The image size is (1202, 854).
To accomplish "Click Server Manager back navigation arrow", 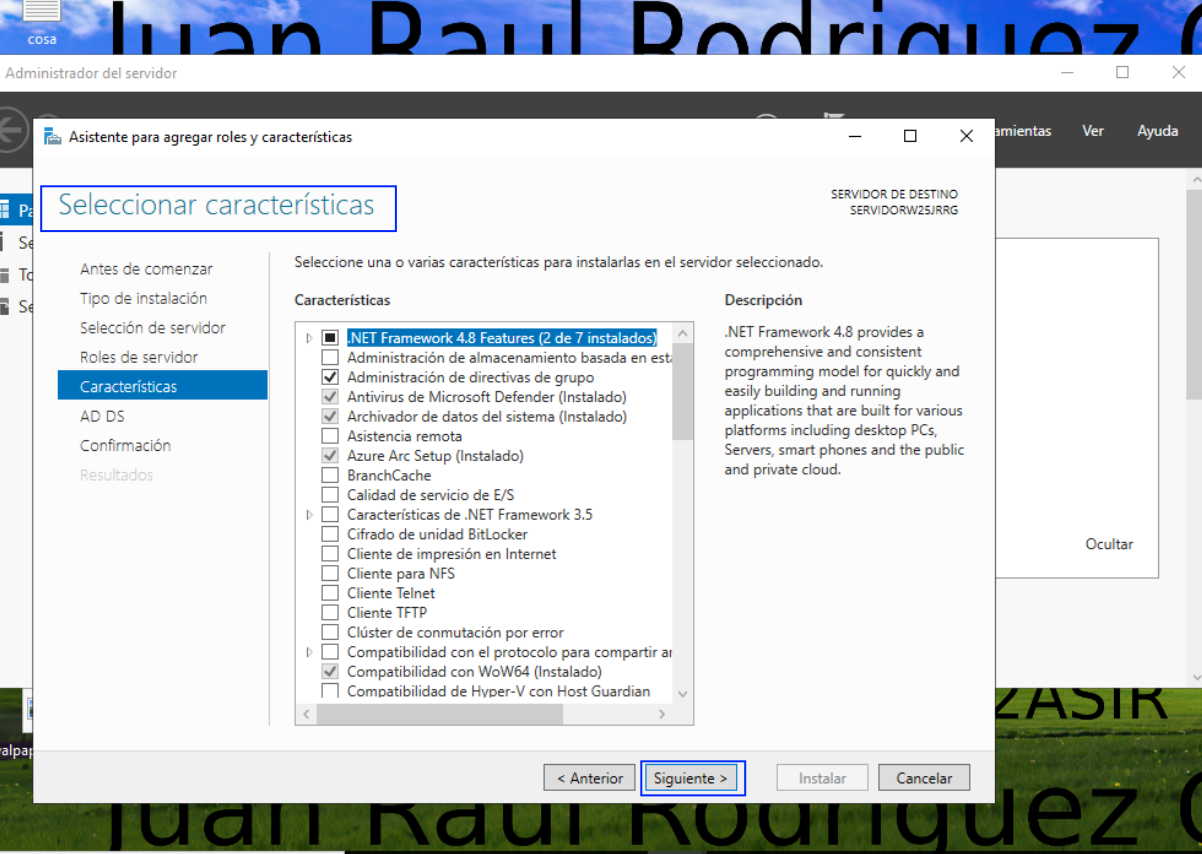I will 12,131.
